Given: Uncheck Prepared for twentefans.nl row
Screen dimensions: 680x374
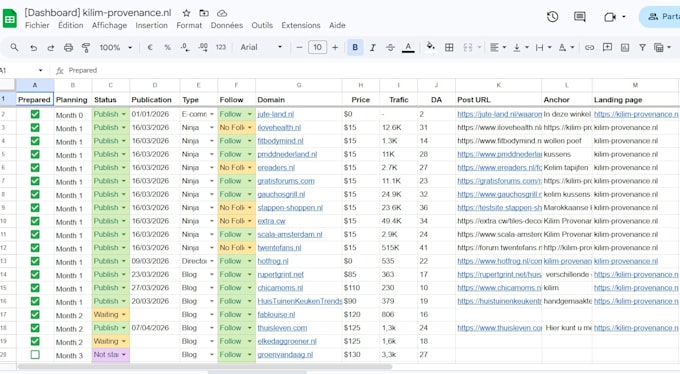Looking at the screenshot, I should (35, 248).
